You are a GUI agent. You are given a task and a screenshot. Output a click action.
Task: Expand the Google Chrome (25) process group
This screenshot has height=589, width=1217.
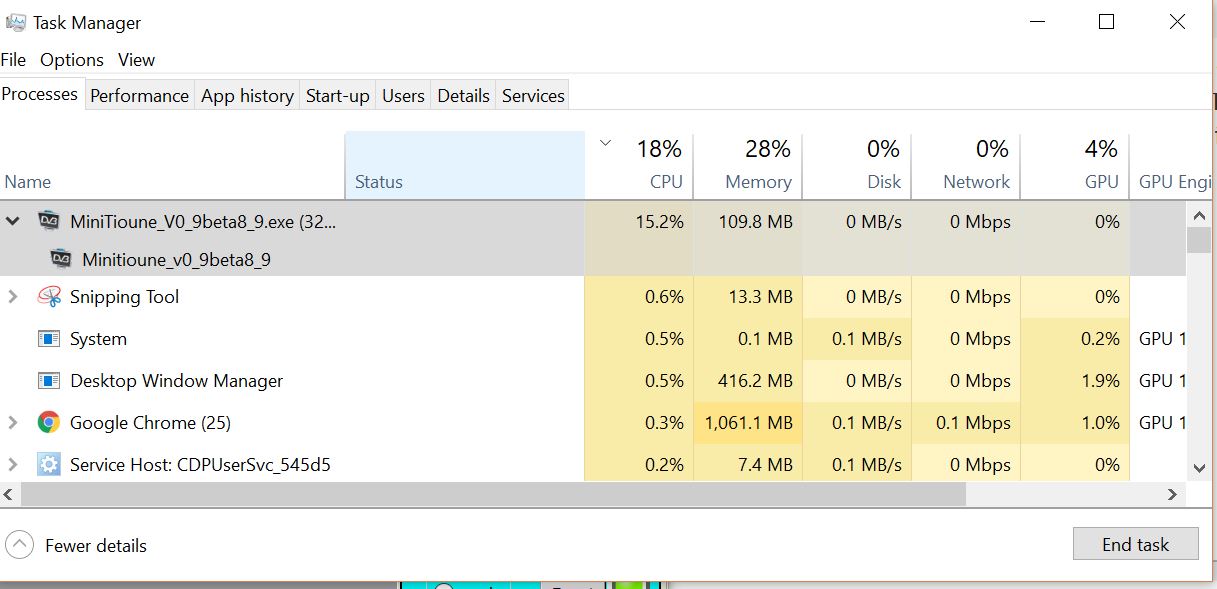[13, 422]
